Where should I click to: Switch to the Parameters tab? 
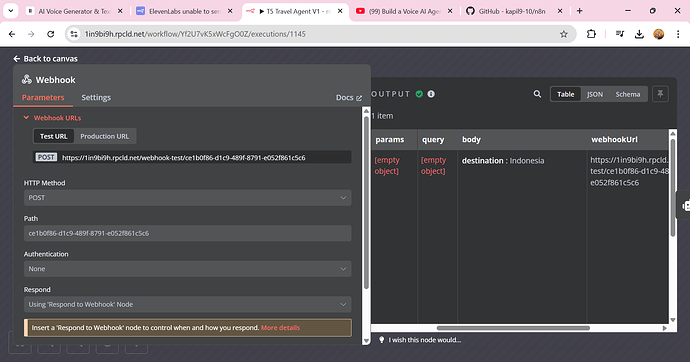pos(43,98)
